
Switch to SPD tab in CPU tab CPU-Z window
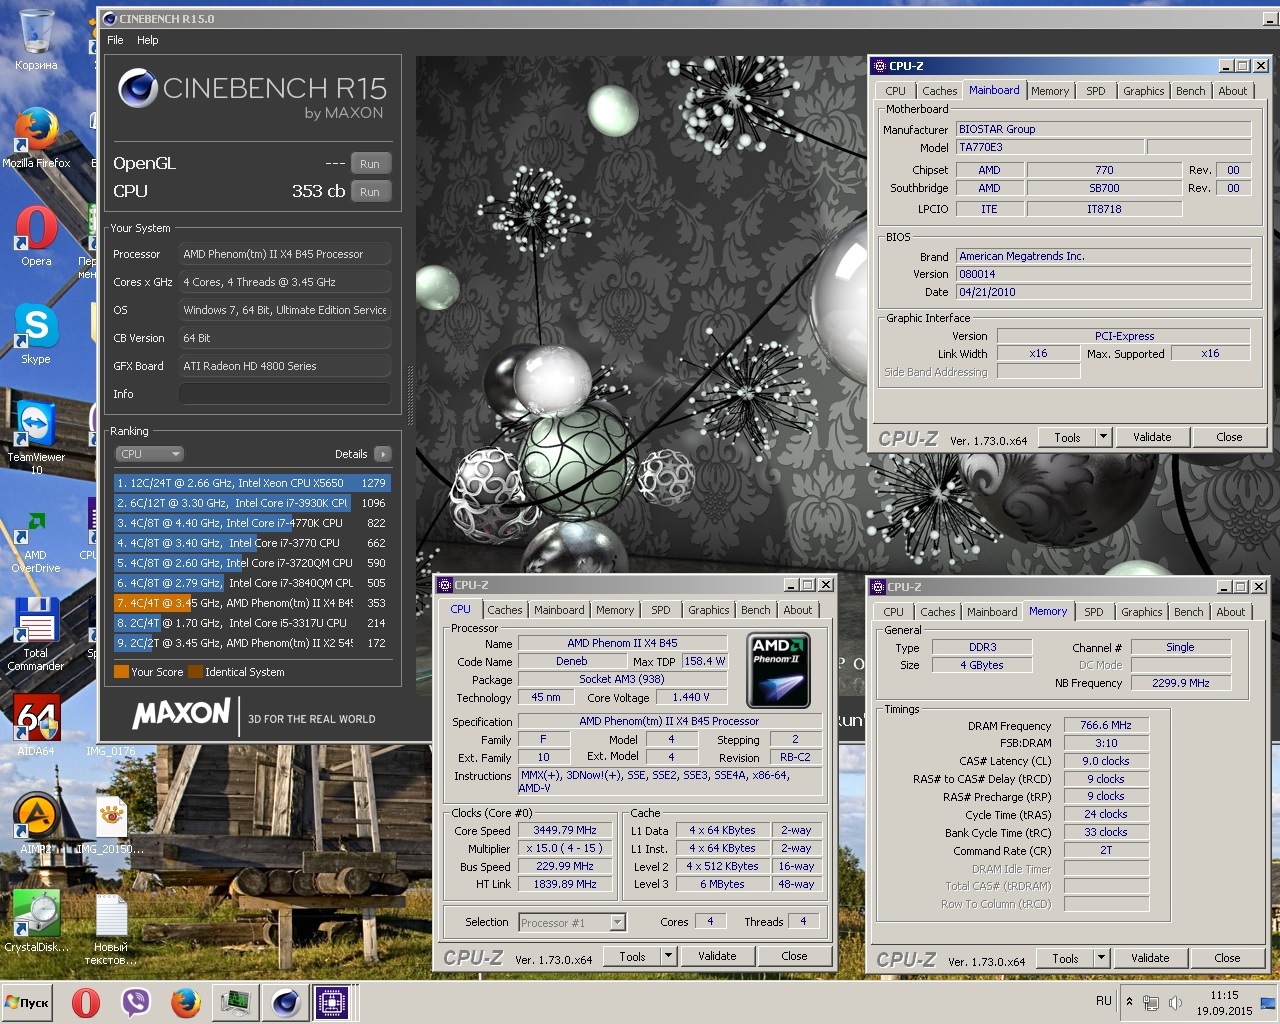coord(661,610)
